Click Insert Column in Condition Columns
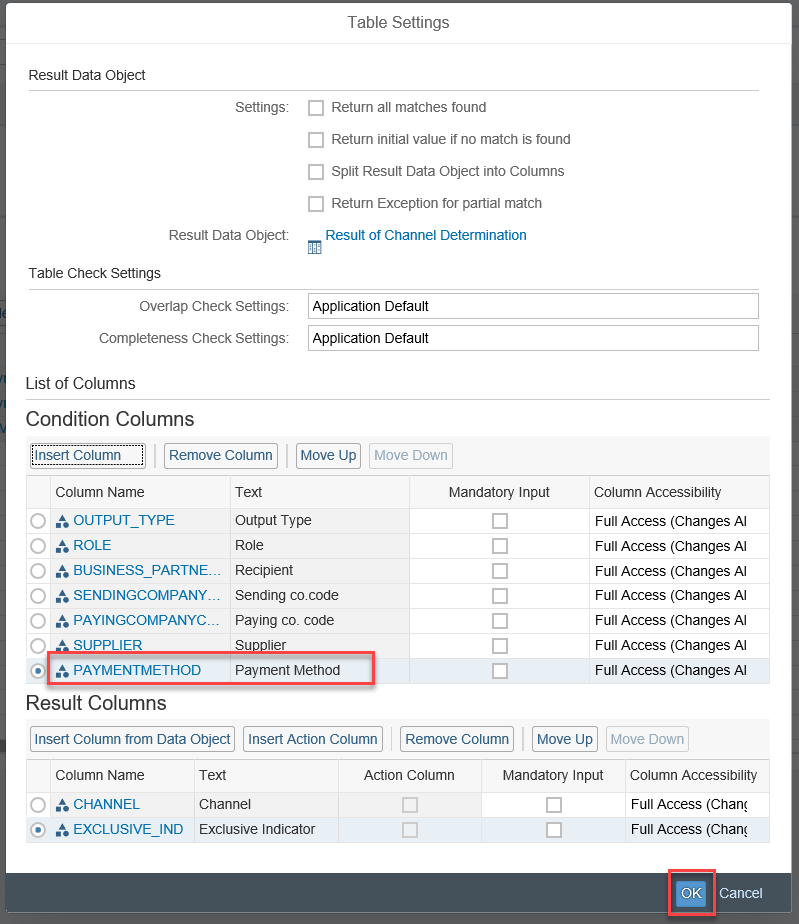Image resolution: width=799 pixels, height=924 pixels. click(88, 456)
